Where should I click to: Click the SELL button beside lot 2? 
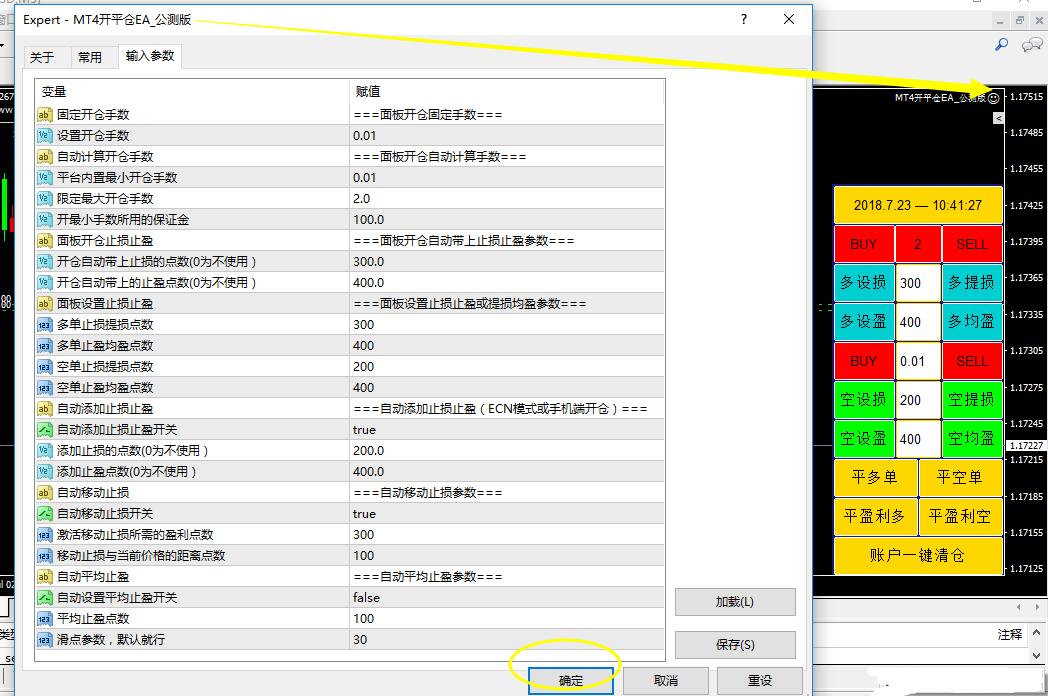tap(972, 244)
